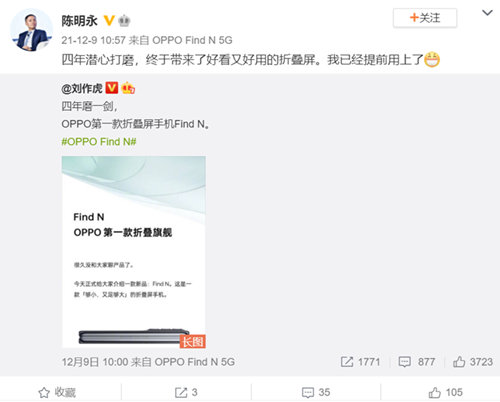
Task: Click the grinning emoji in the post text
Action: click(432, 60)
